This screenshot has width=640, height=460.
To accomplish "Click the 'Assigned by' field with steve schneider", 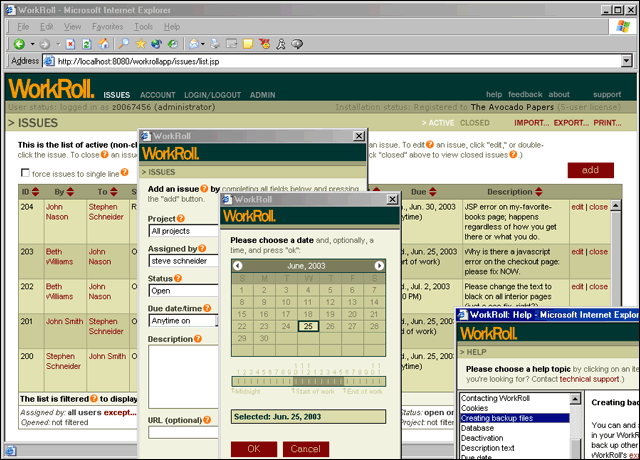I will tap(184, 261).
